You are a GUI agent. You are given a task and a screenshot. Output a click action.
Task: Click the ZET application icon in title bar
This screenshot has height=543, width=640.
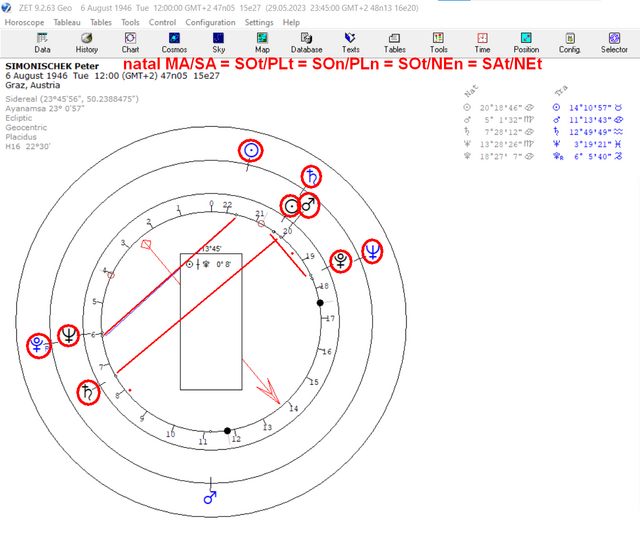coord(6,8)
